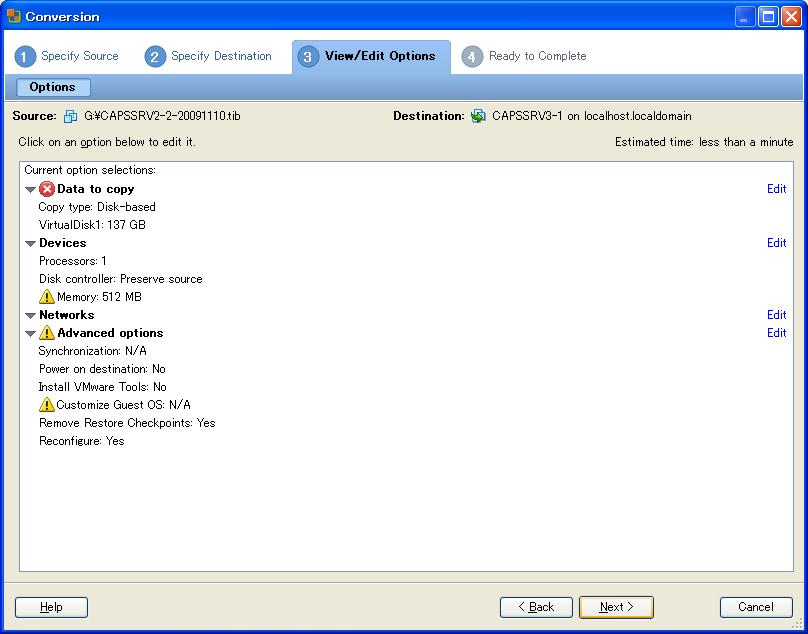The width and height of the screenshot is (808, 634).
Task: Click the Devices heading
Action: pyautogui.click(x=63, y=243)
